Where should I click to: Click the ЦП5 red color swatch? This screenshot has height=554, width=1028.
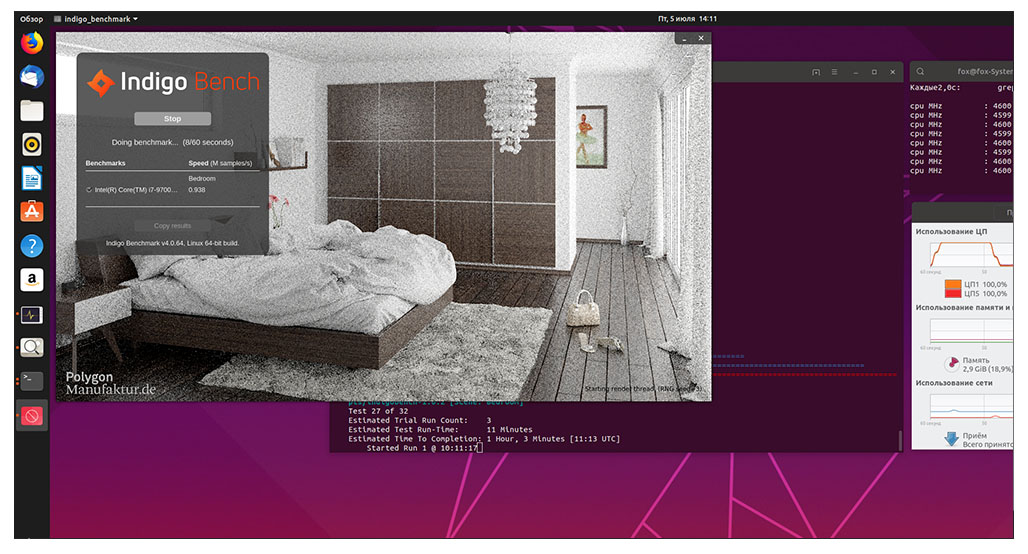click(953, 294)
